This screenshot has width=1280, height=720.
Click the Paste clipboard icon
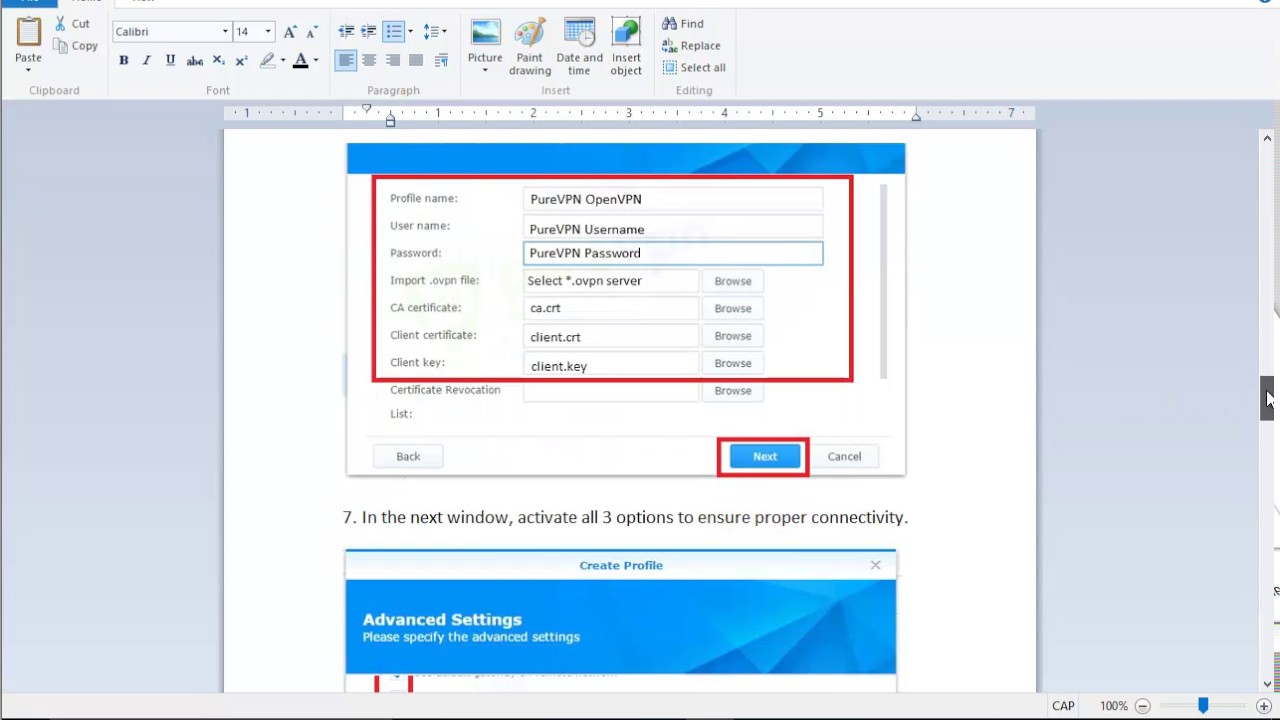pyautogui.click(x=28, y=34)
